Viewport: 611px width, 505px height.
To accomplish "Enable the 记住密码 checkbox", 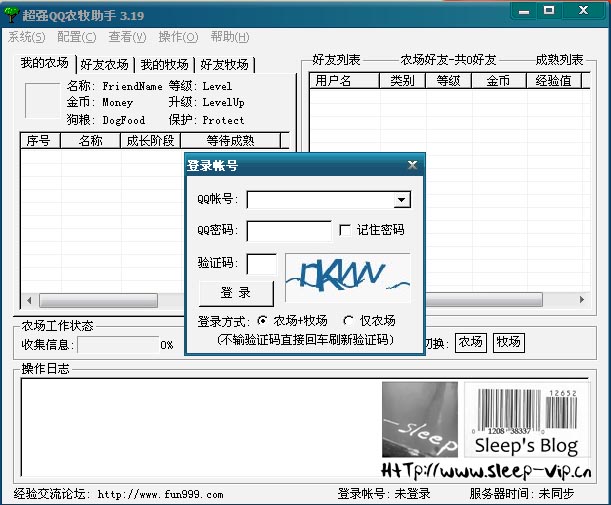I will [x=344, y=230].
